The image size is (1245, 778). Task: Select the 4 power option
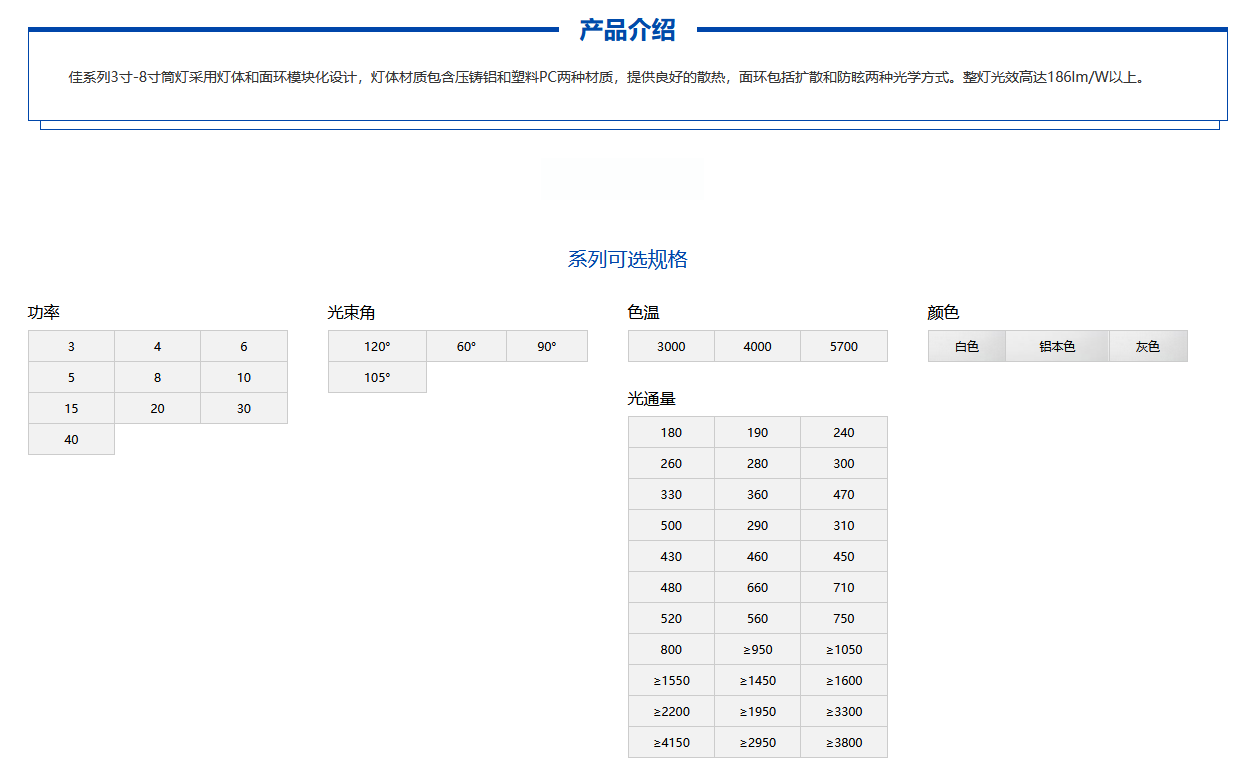[x=158, y=346]
